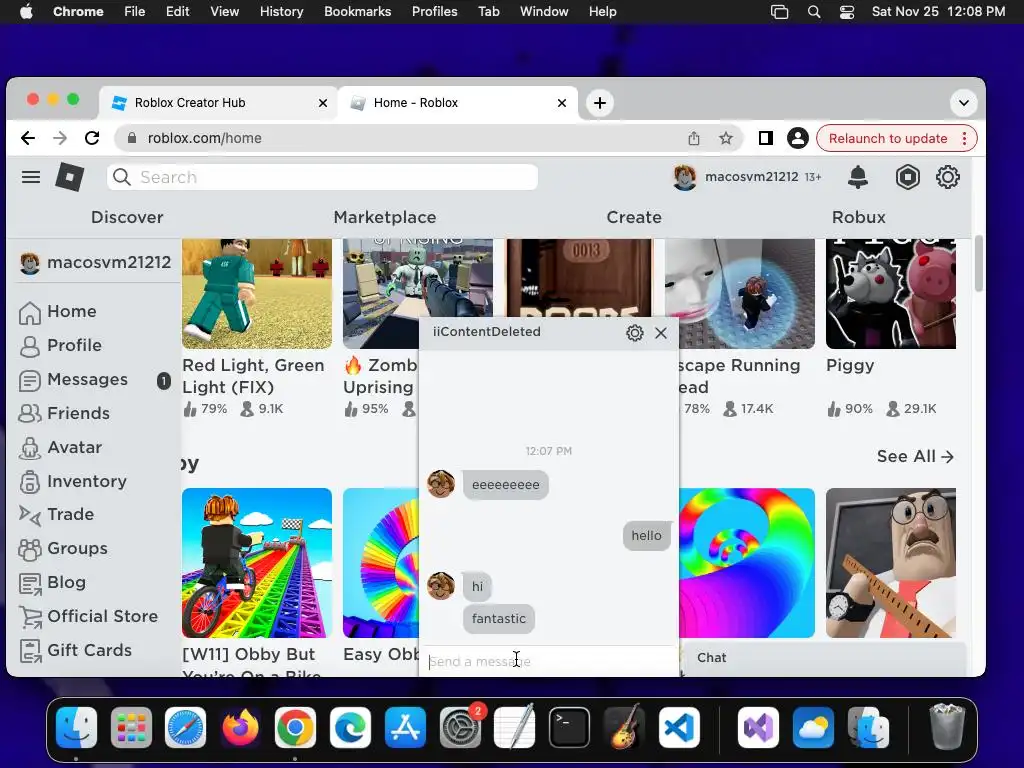Viewport: 1024px width, 768px height.
Task: Close the Roblox Creator Hub tab
Action: pos(323,103)
